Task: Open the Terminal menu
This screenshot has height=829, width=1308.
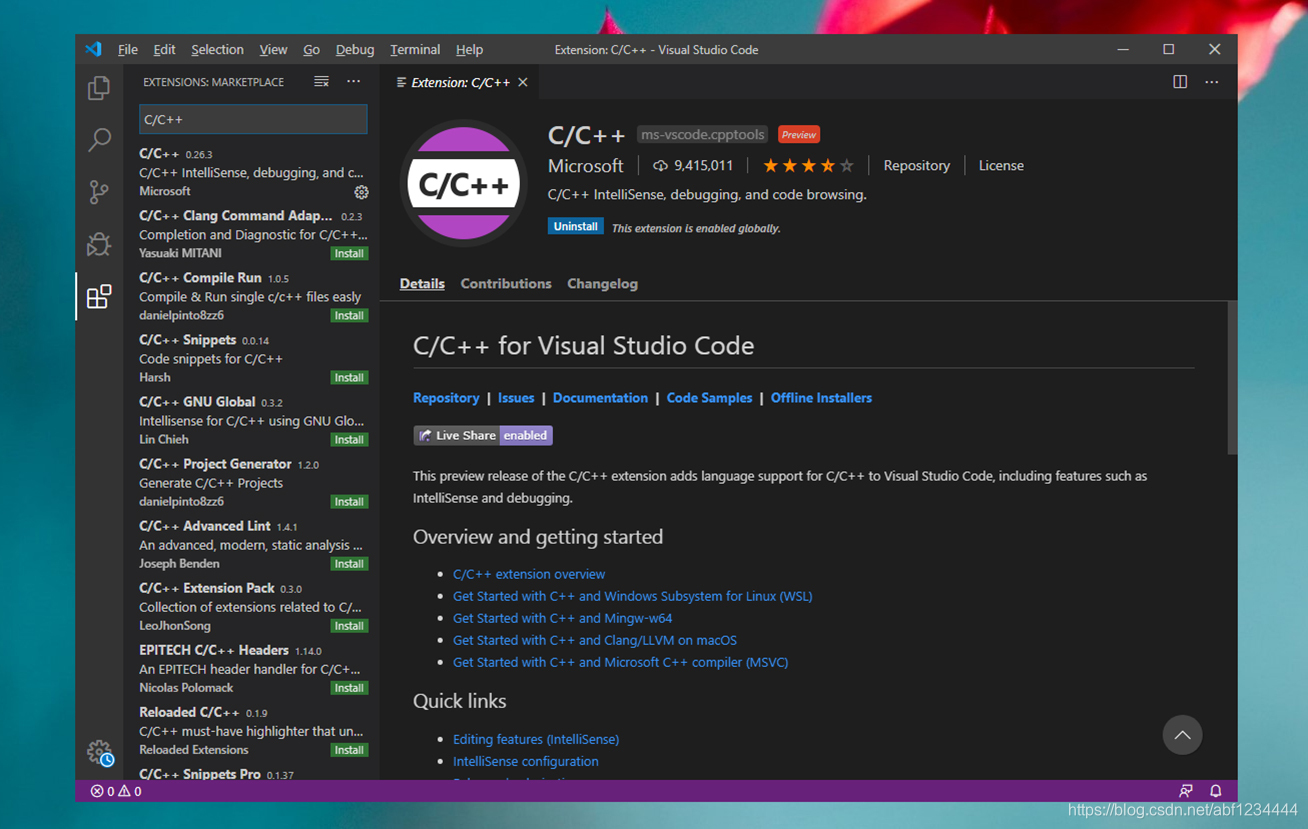Action: point(415,49)
